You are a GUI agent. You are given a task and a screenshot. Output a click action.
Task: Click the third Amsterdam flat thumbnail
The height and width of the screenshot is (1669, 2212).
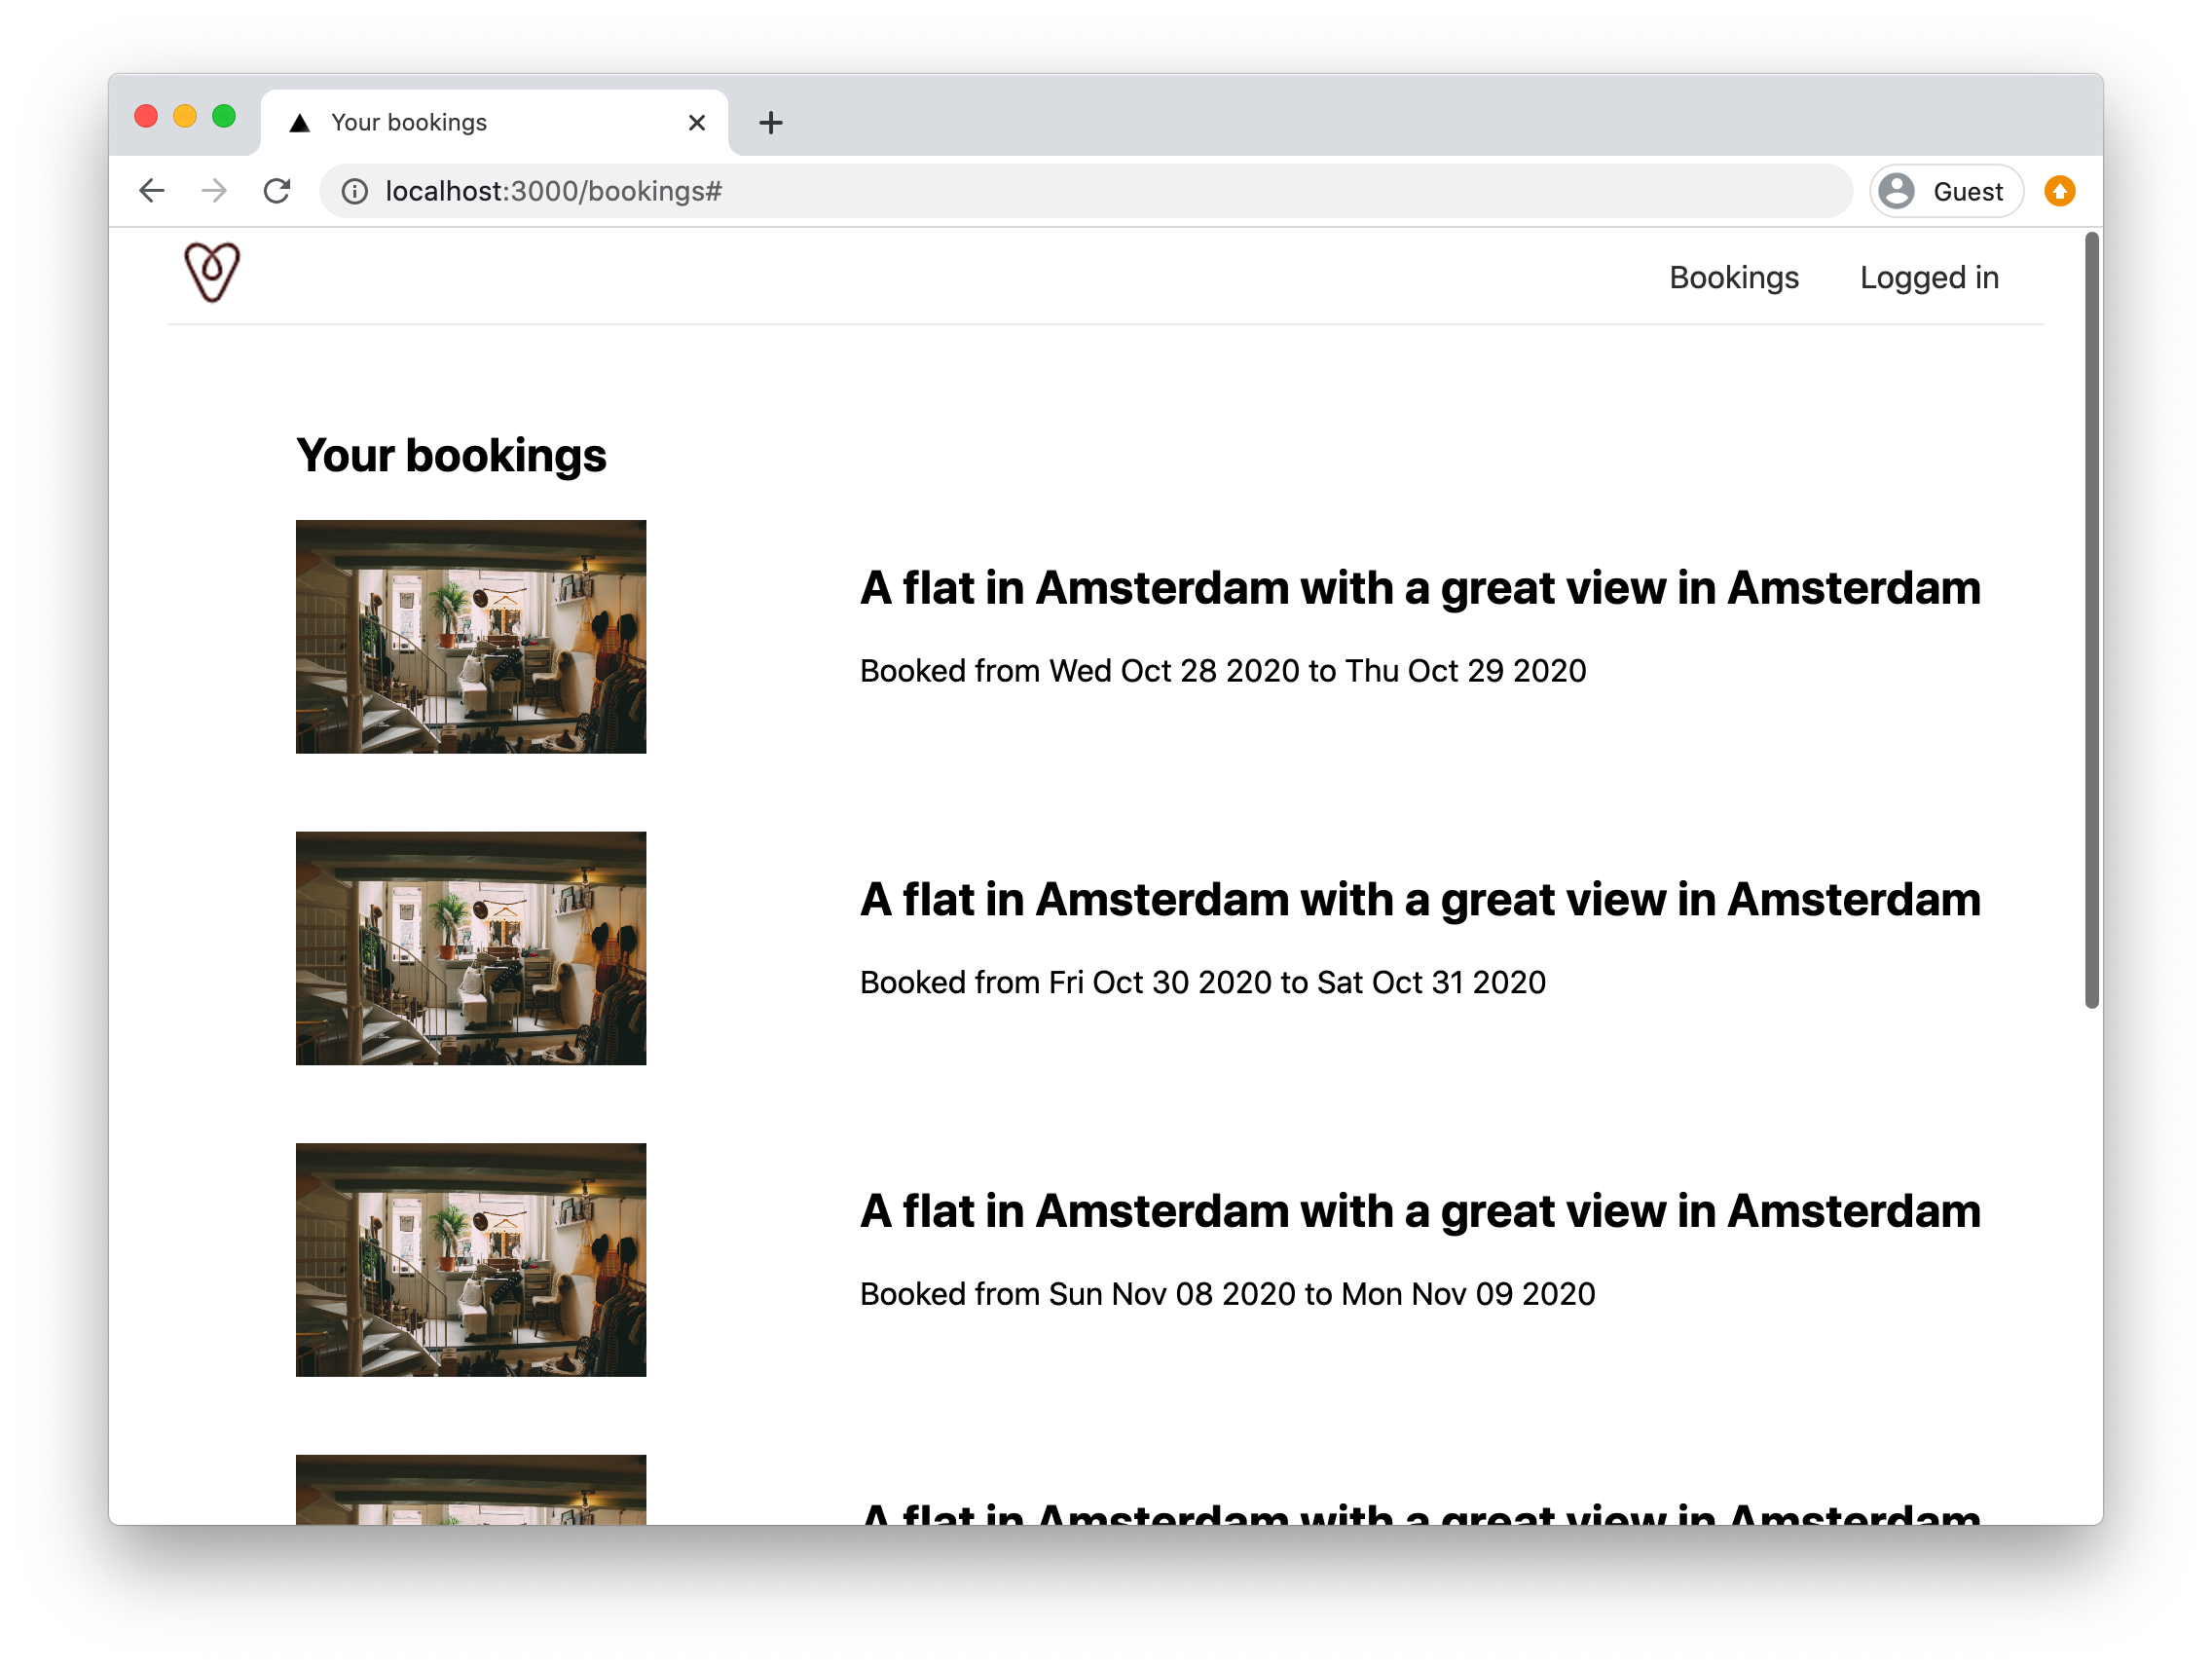tap(471, 1259)
